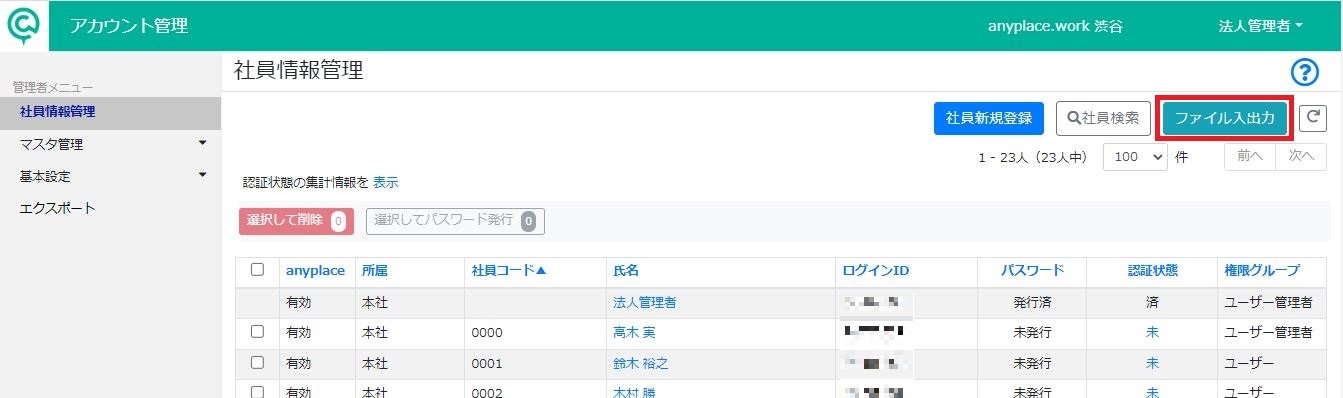Check the box for employee 鈴木 裕之
The height and width of the screenshot is (398, 1343).
tap(257, 363)
